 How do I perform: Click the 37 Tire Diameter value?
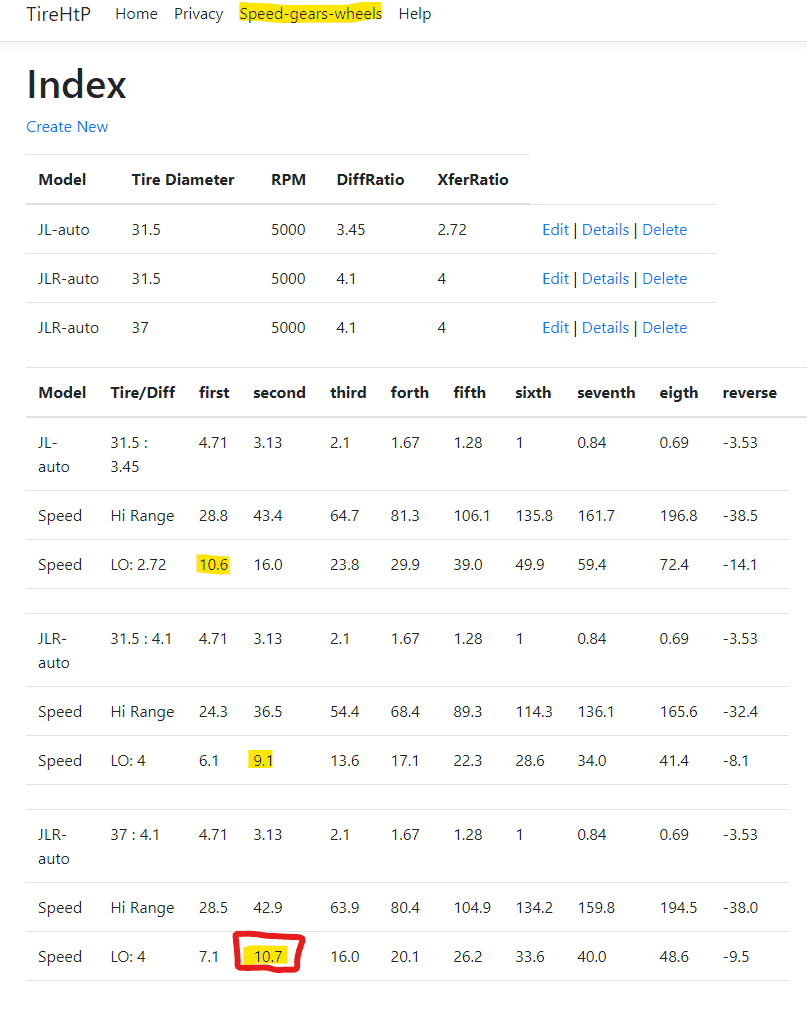point(140,327)
